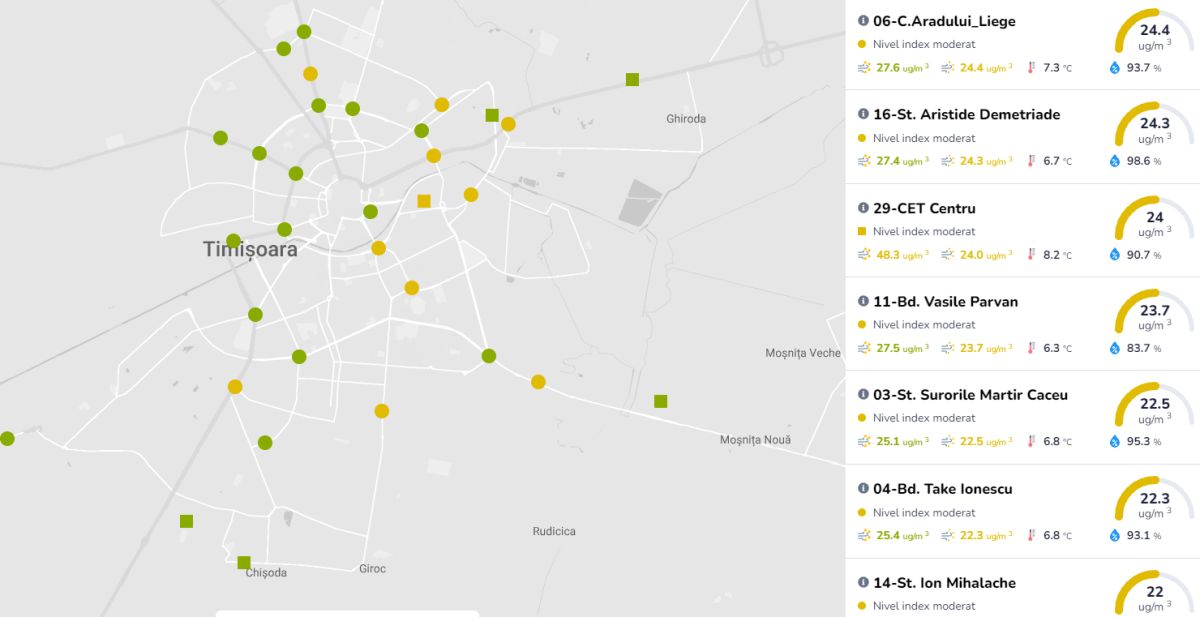Click thermometer icon next to 8.2 °C

click(x=1031, y=255)
